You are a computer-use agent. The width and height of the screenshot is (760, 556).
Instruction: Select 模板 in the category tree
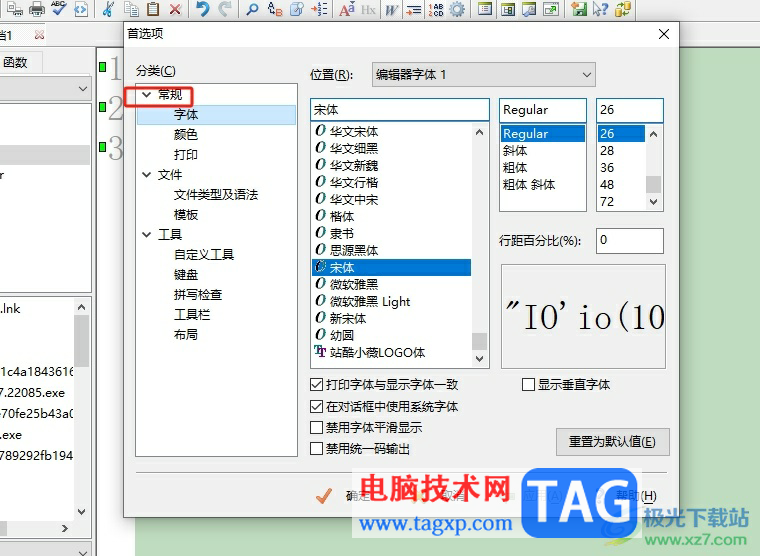(186, 215)
